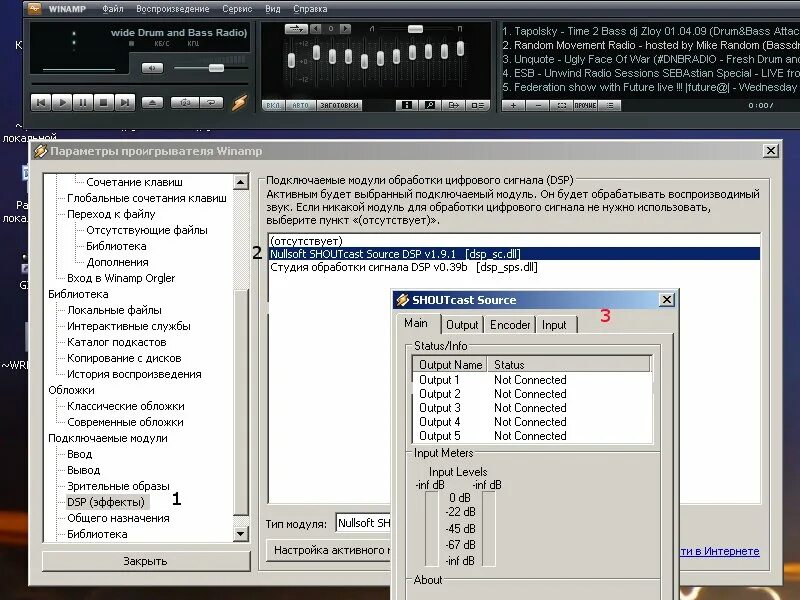Viewport: 800px width, 600px height.
Task: Click the playlist add (+) button
Action: (x=513, y=106)
